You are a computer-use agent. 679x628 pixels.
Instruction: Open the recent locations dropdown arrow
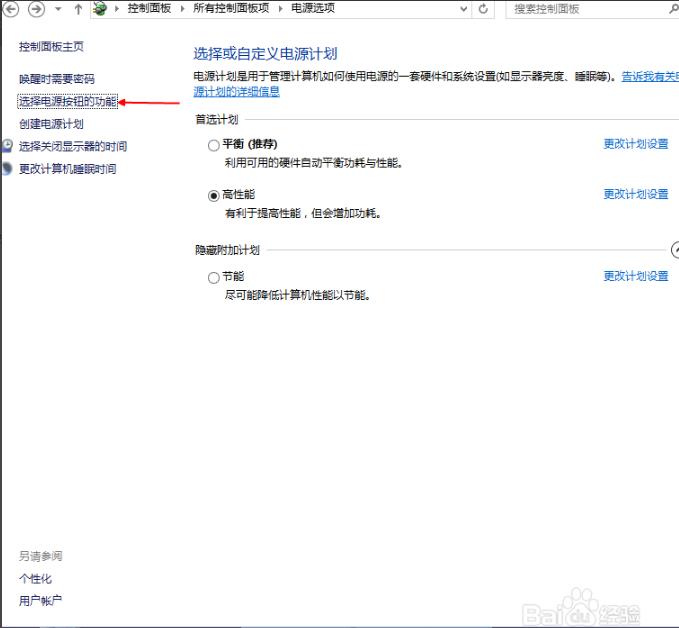coord(57,9)
